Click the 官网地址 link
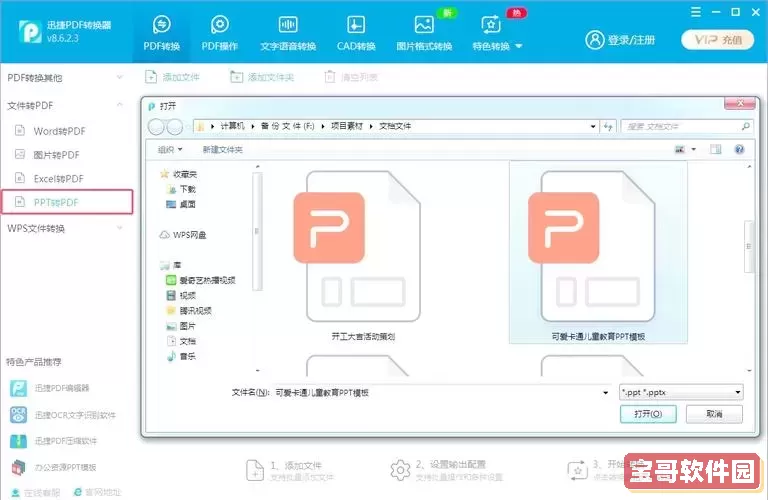The height and width of the screenshot is (500, 768). tap(97, 492)
